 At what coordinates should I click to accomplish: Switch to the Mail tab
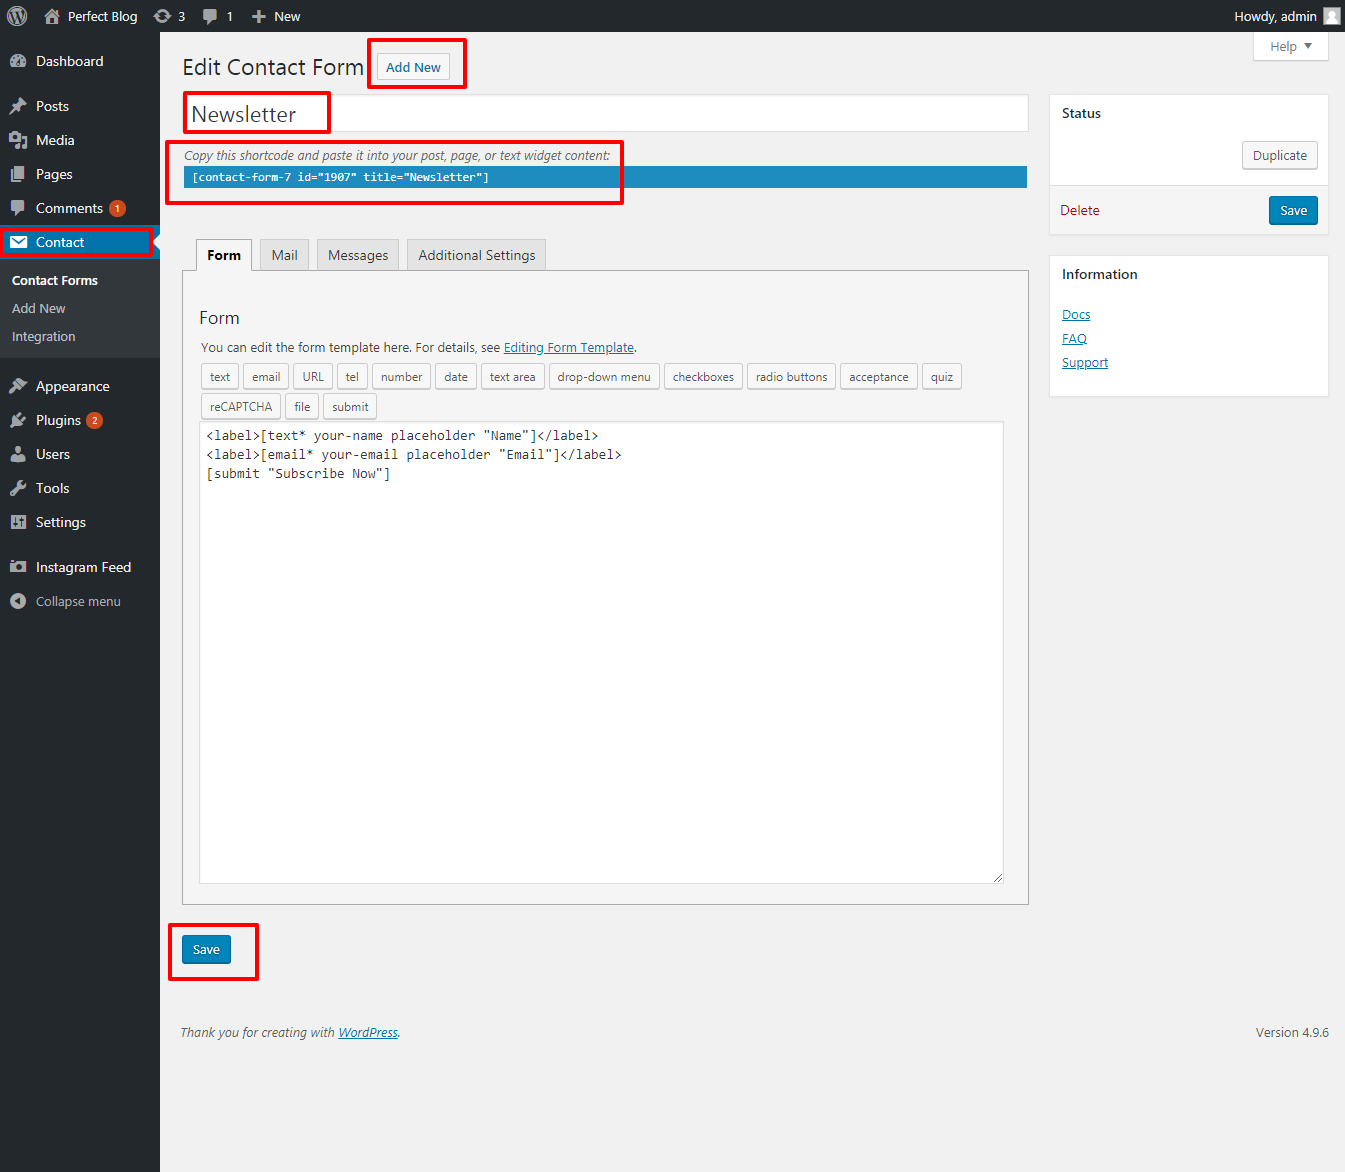285,255
